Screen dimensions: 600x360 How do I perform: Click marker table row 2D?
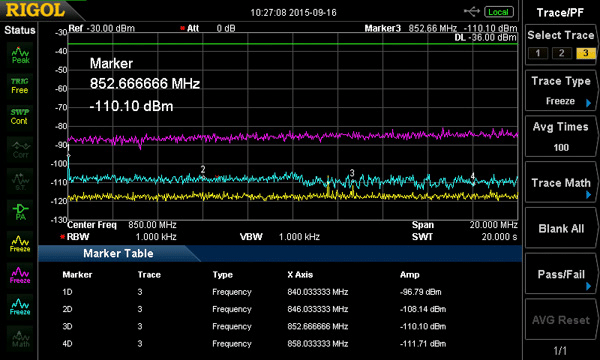click(x=254, y=309)
